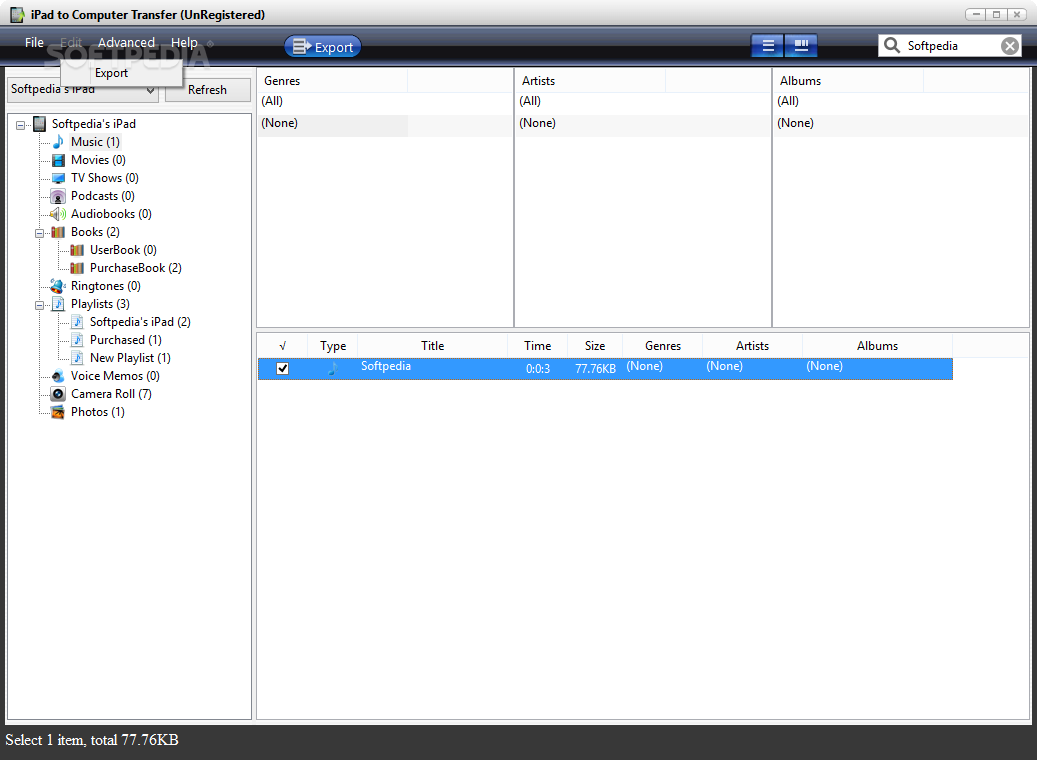This screenshot has height=760, width=1037.
Task: Switch to list view mode
Action: [x=767, y=46]
